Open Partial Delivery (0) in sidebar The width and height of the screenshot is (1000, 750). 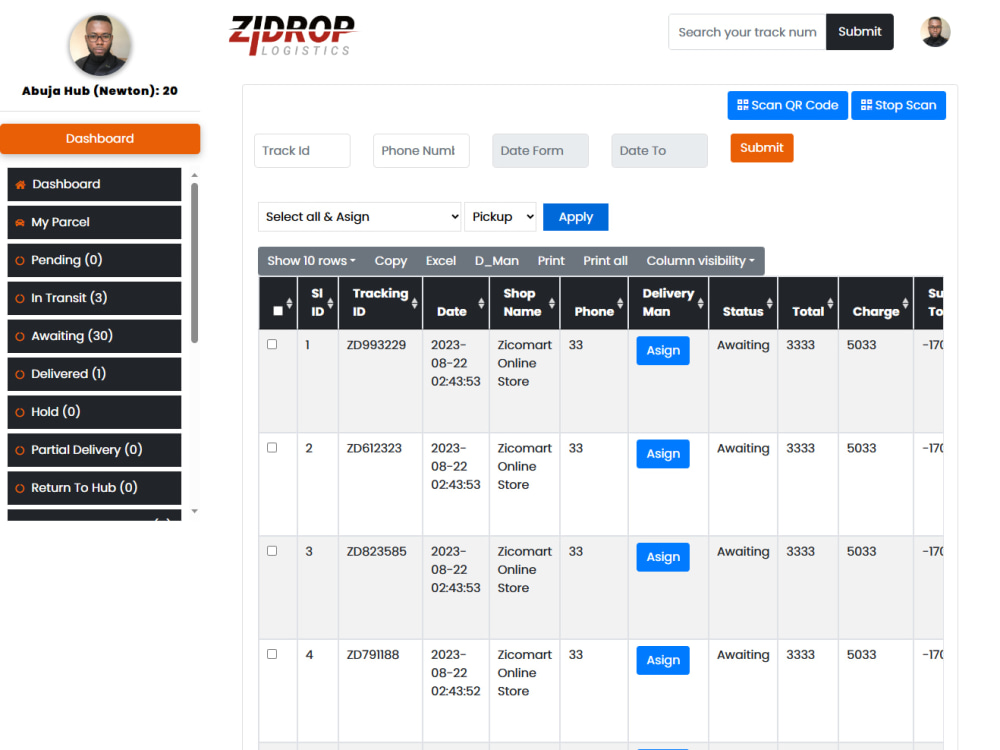click(94, 450)
